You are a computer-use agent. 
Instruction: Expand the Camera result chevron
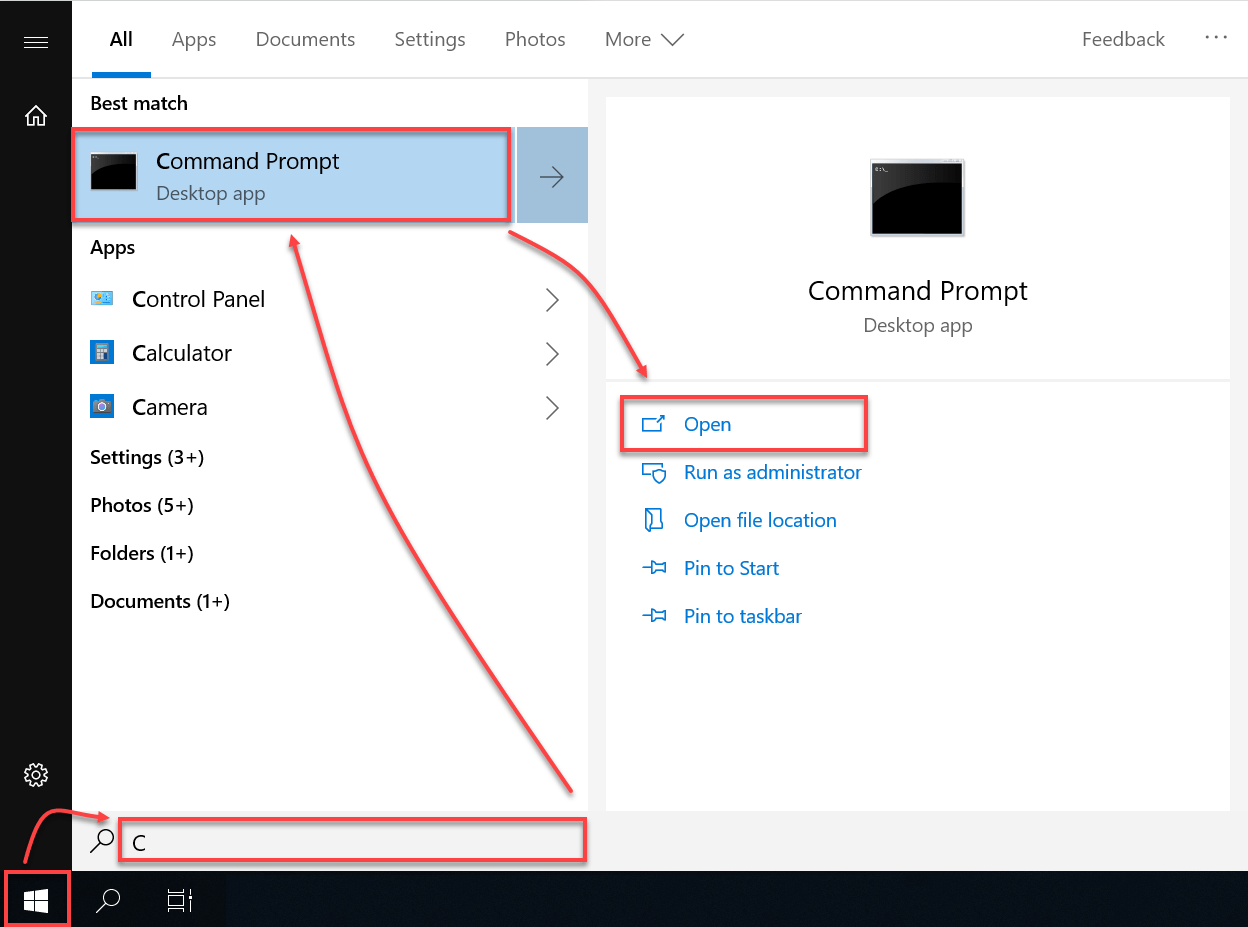click(x=552, y=407)
